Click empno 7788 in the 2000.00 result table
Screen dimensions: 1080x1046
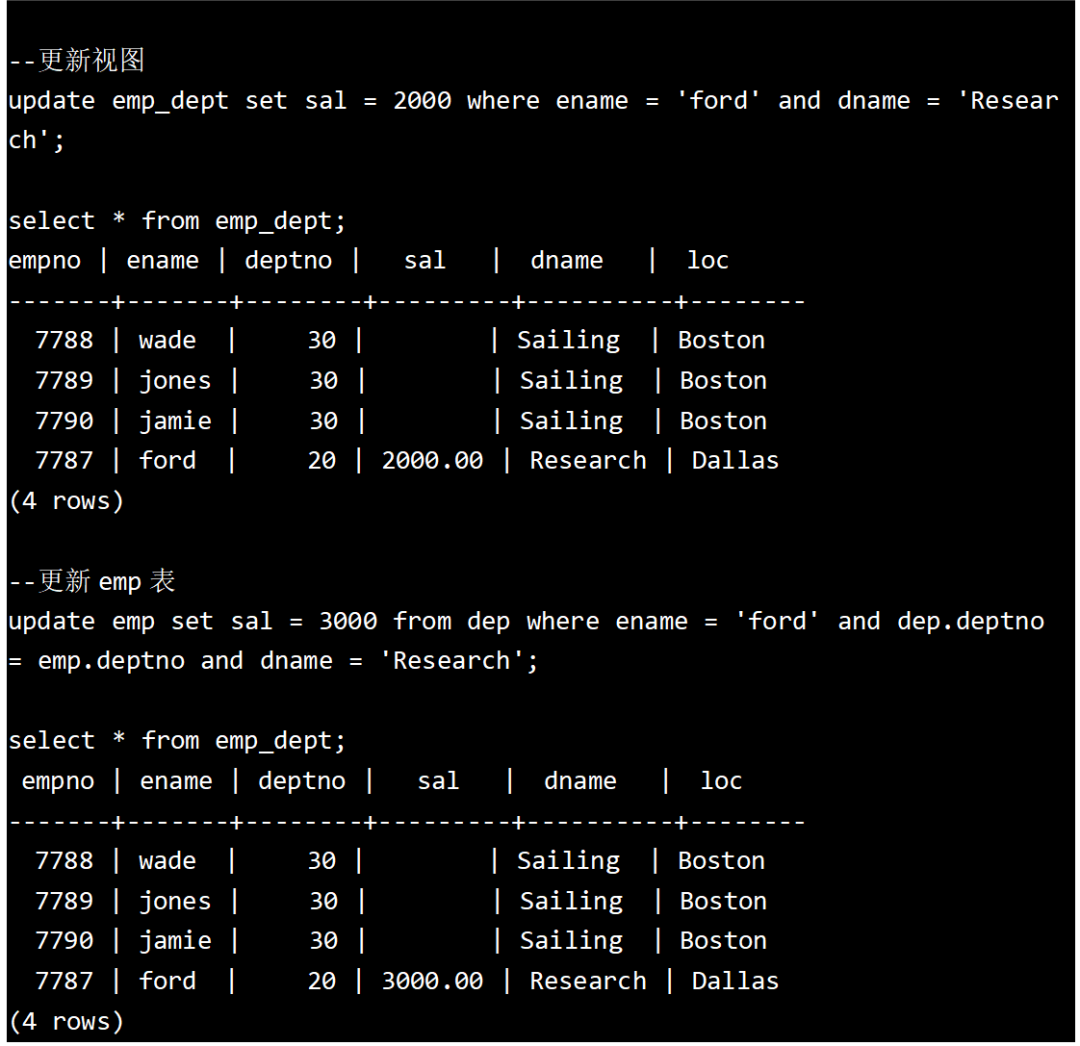(64, 341)
